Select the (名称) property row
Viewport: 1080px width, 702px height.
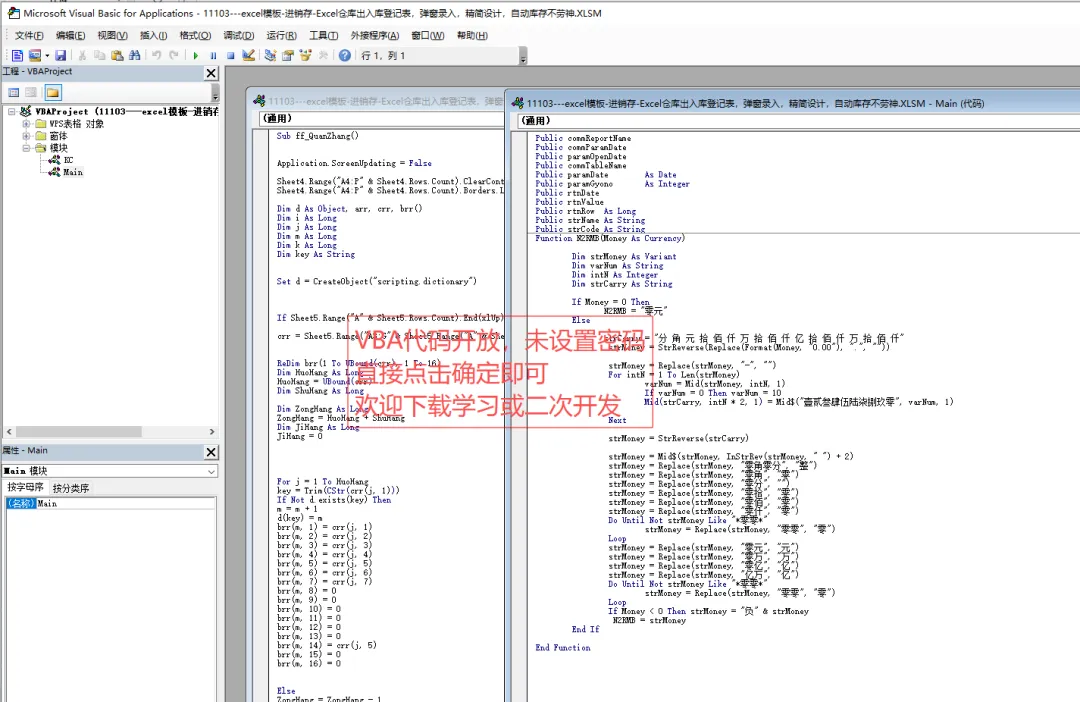(110, 504)
